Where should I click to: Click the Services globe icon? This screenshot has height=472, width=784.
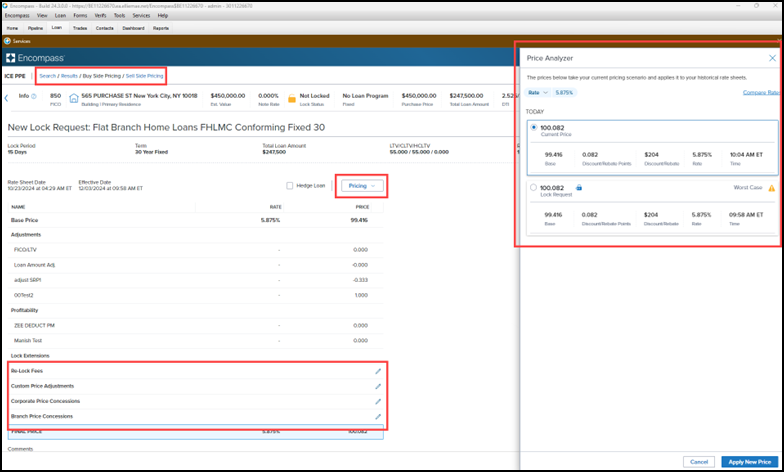(x=8, y=41)
